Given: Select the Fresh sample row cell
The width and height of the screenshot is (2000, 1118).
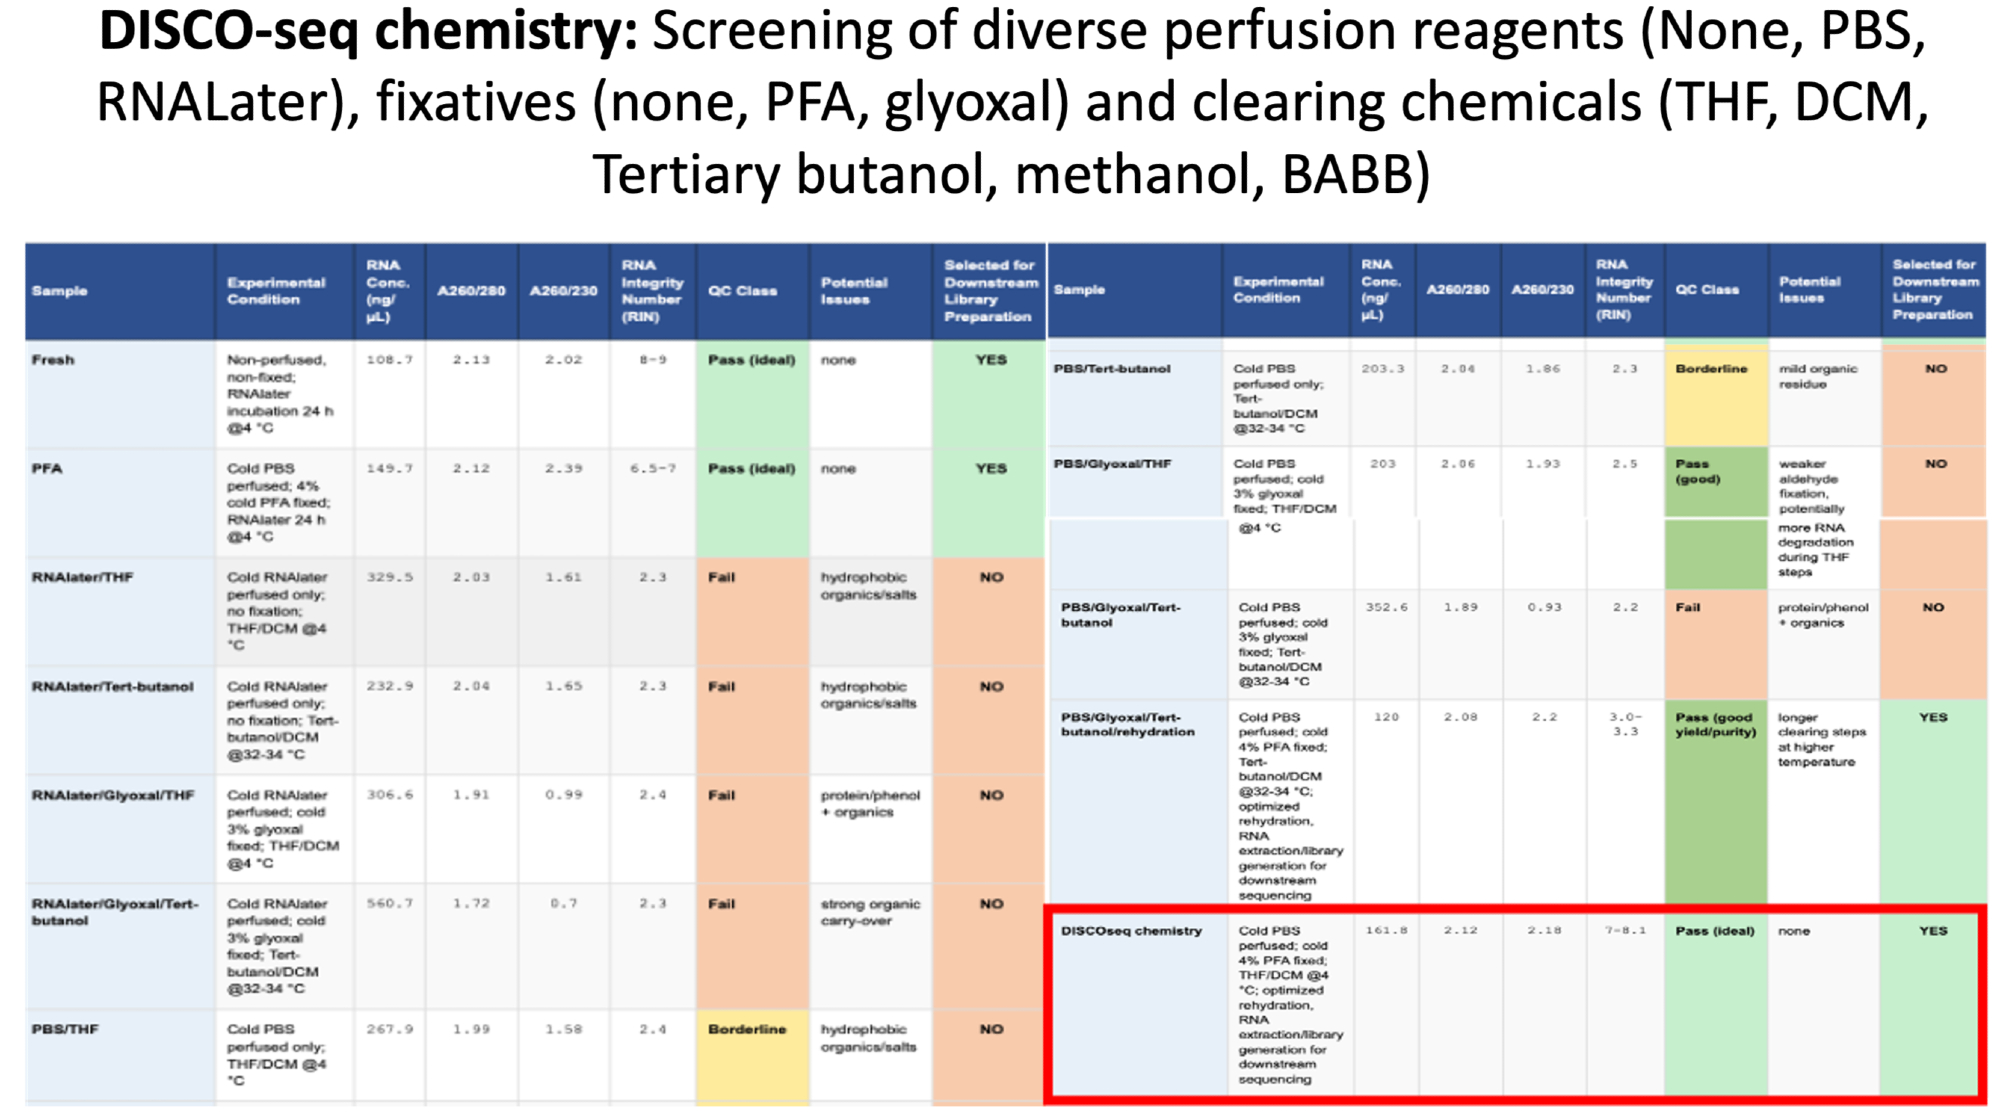Looking at the screenshot, I should (54, 360).
